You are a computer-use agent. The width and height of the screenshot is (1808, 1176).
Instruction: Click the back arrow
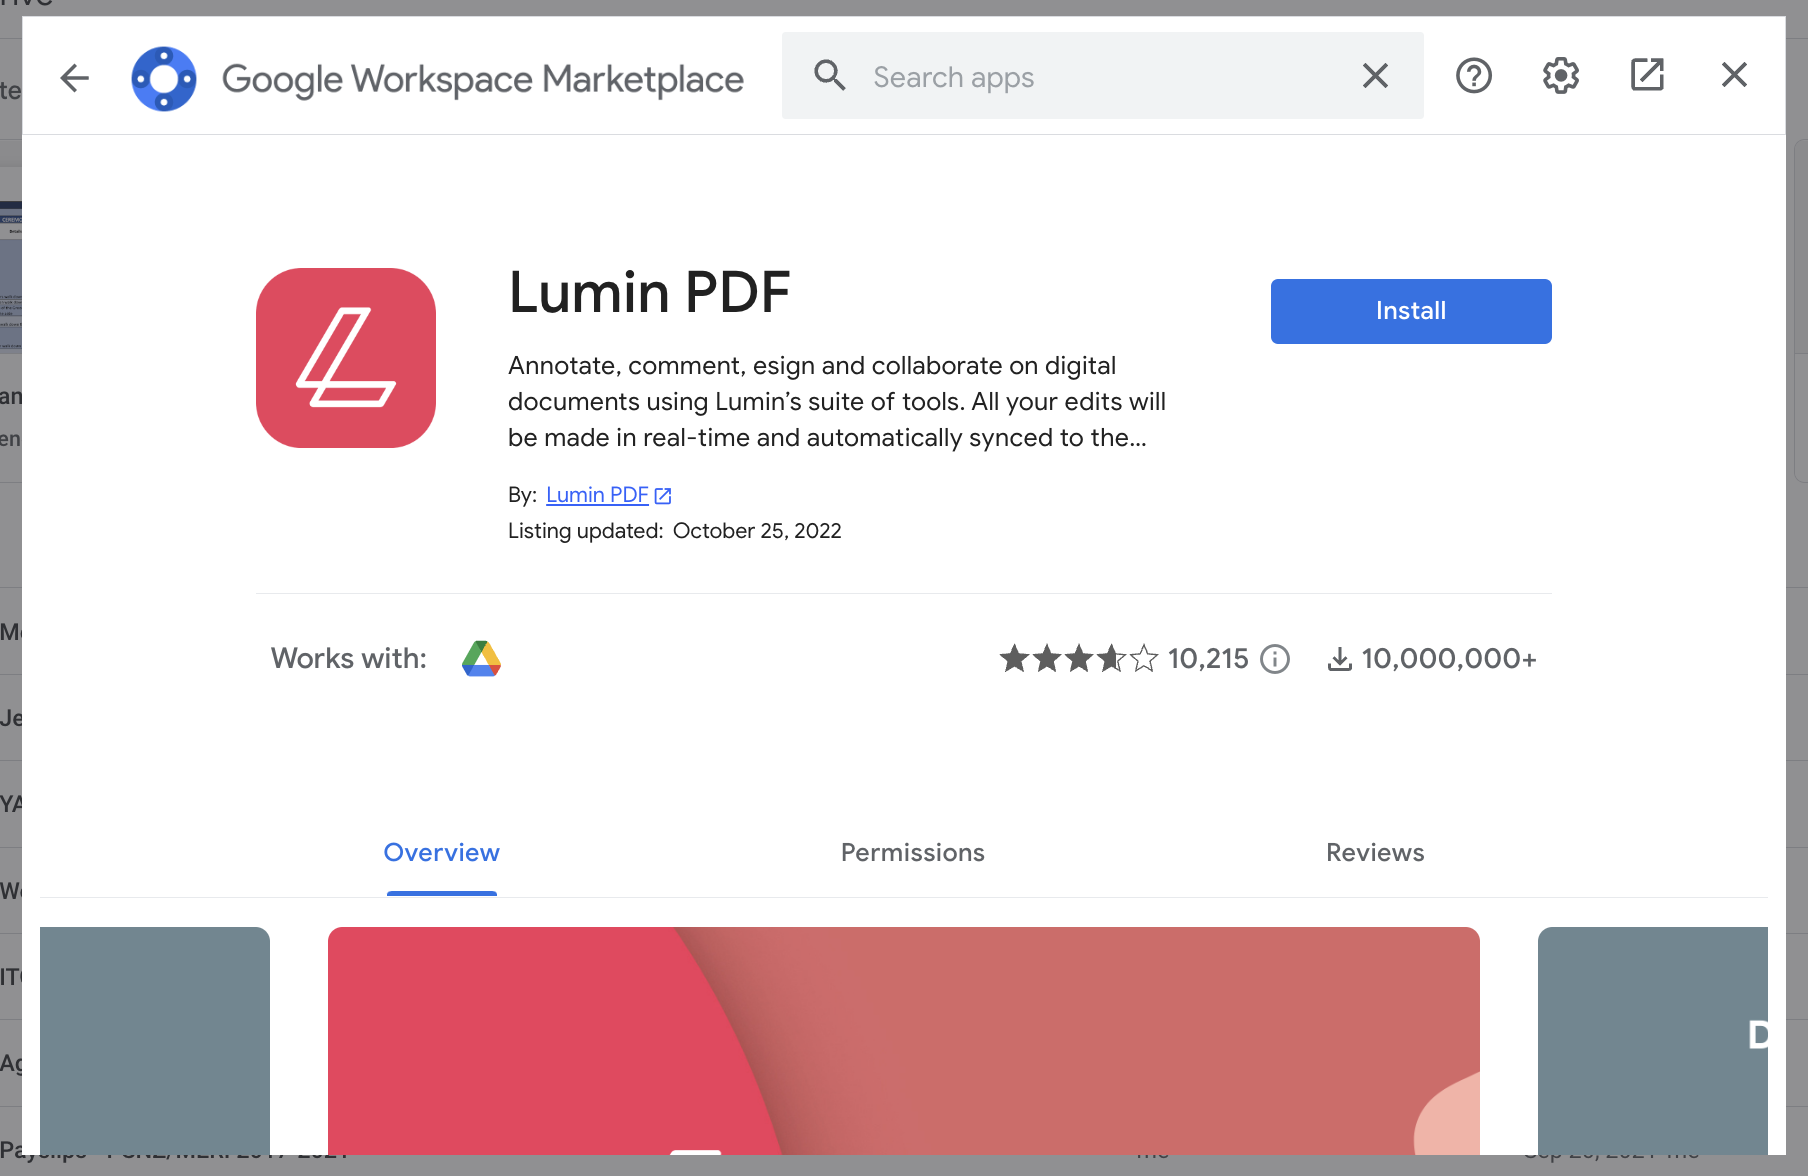[x=74, y=78]
